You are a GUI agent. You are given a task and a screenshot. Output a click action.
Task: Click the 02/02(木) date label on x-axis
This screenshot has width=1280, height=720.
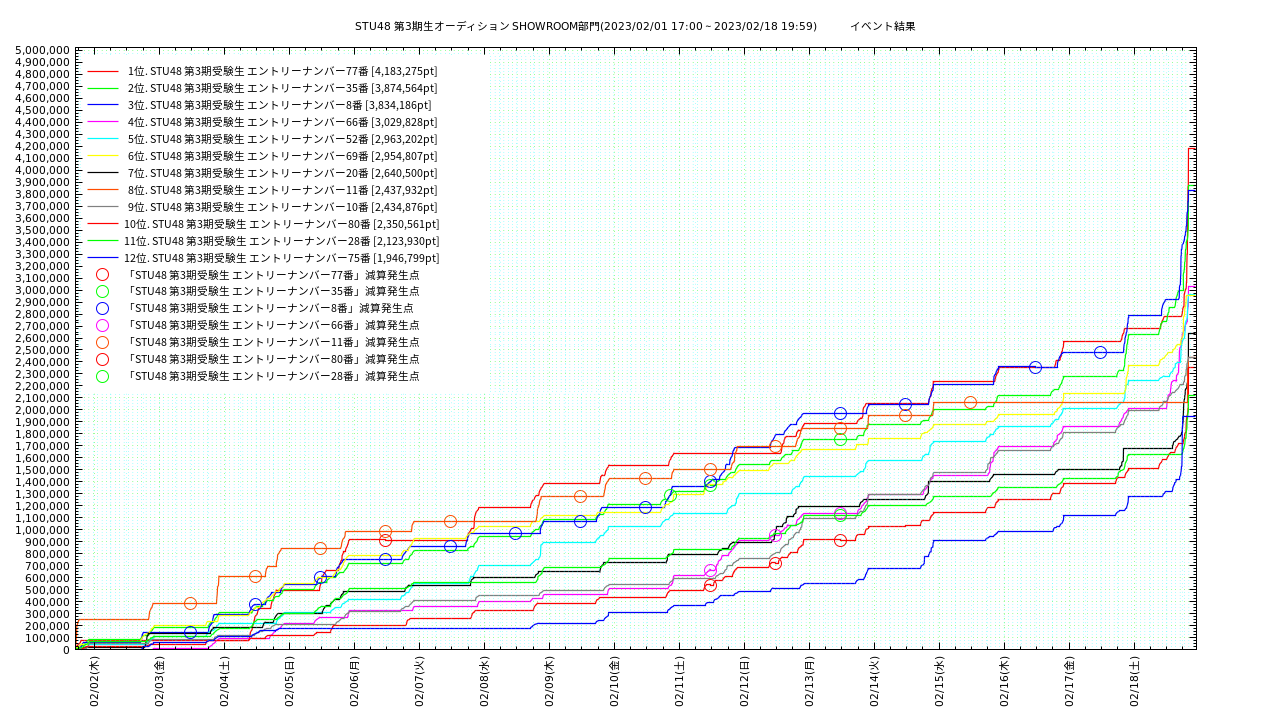[x=94, y=681]
